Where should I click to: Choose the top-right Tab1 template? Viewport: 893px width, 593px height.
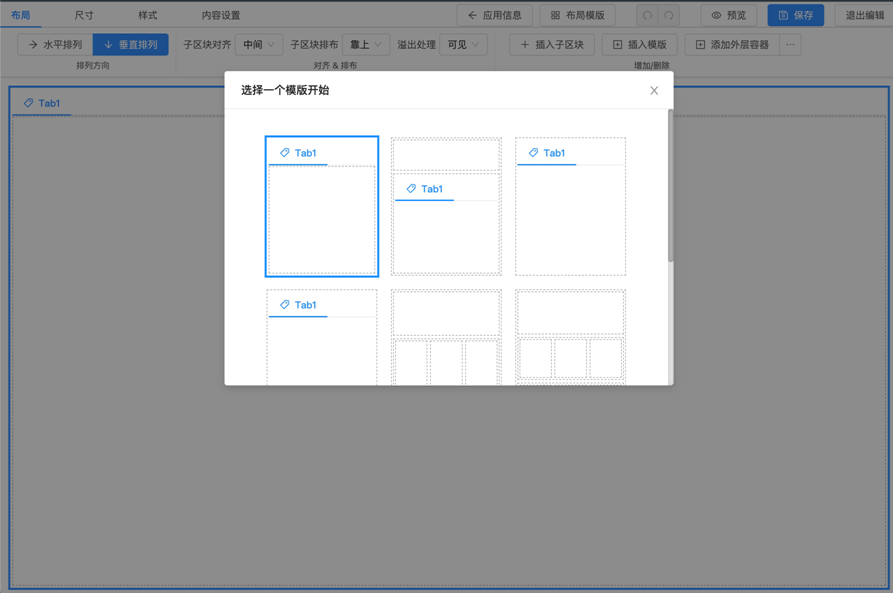570,206
